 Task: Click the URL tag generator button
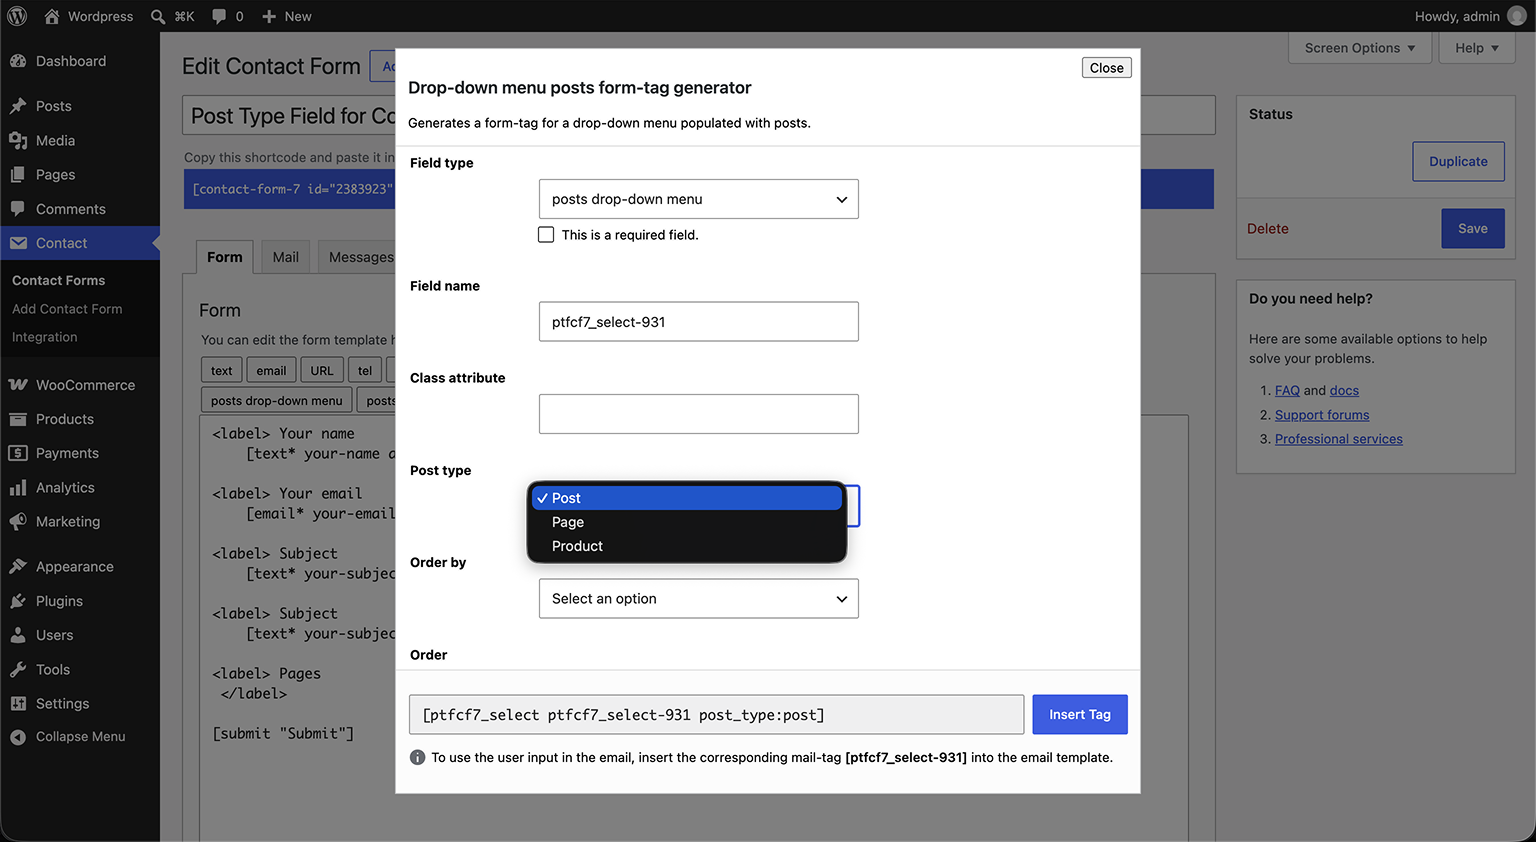click(322, 371)
